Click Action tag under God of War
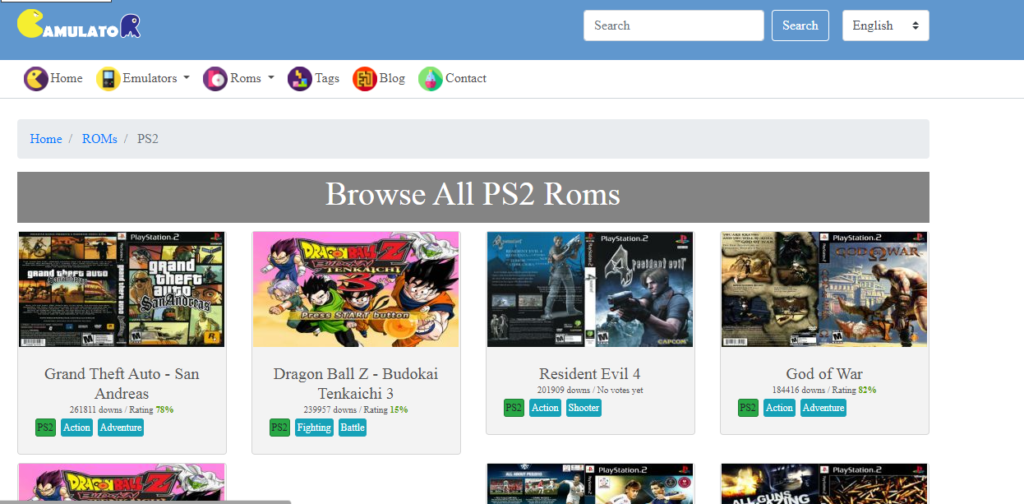 click(779, 408)
